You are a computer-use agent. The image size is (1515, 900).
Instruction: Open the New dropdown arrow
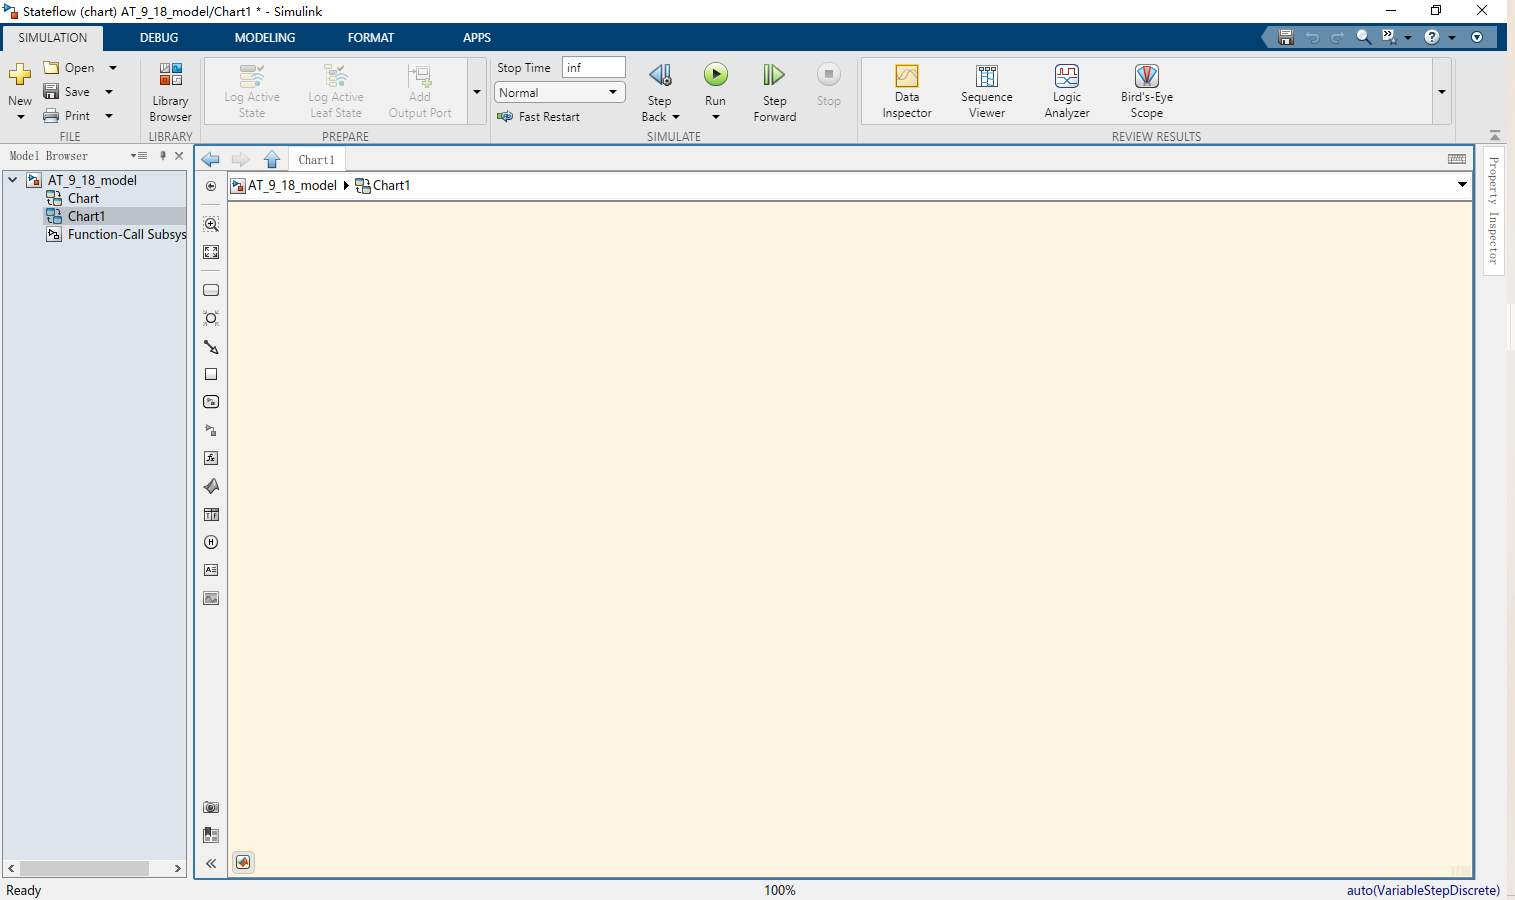coord(20,117)
